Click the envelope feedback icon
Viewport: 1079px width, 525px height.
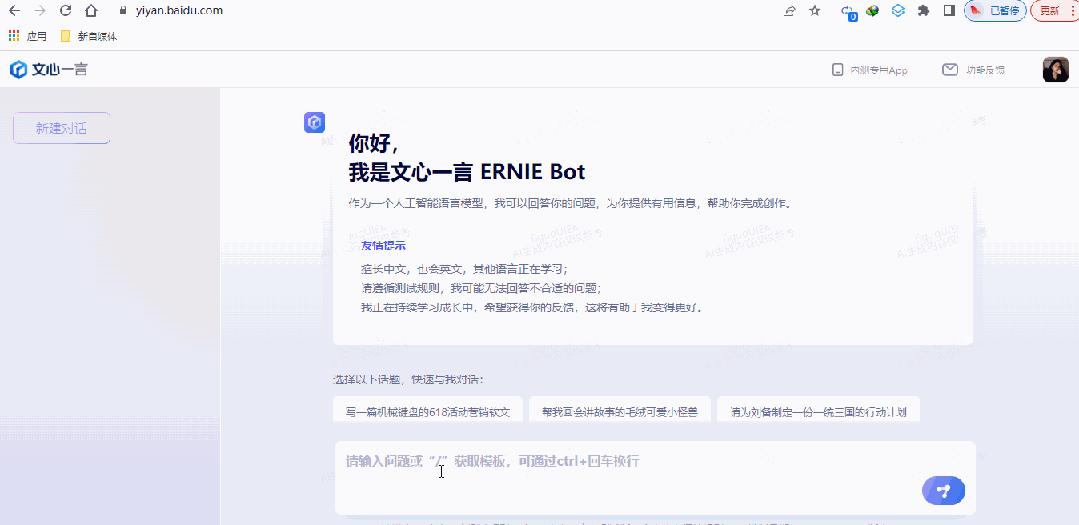950,69
